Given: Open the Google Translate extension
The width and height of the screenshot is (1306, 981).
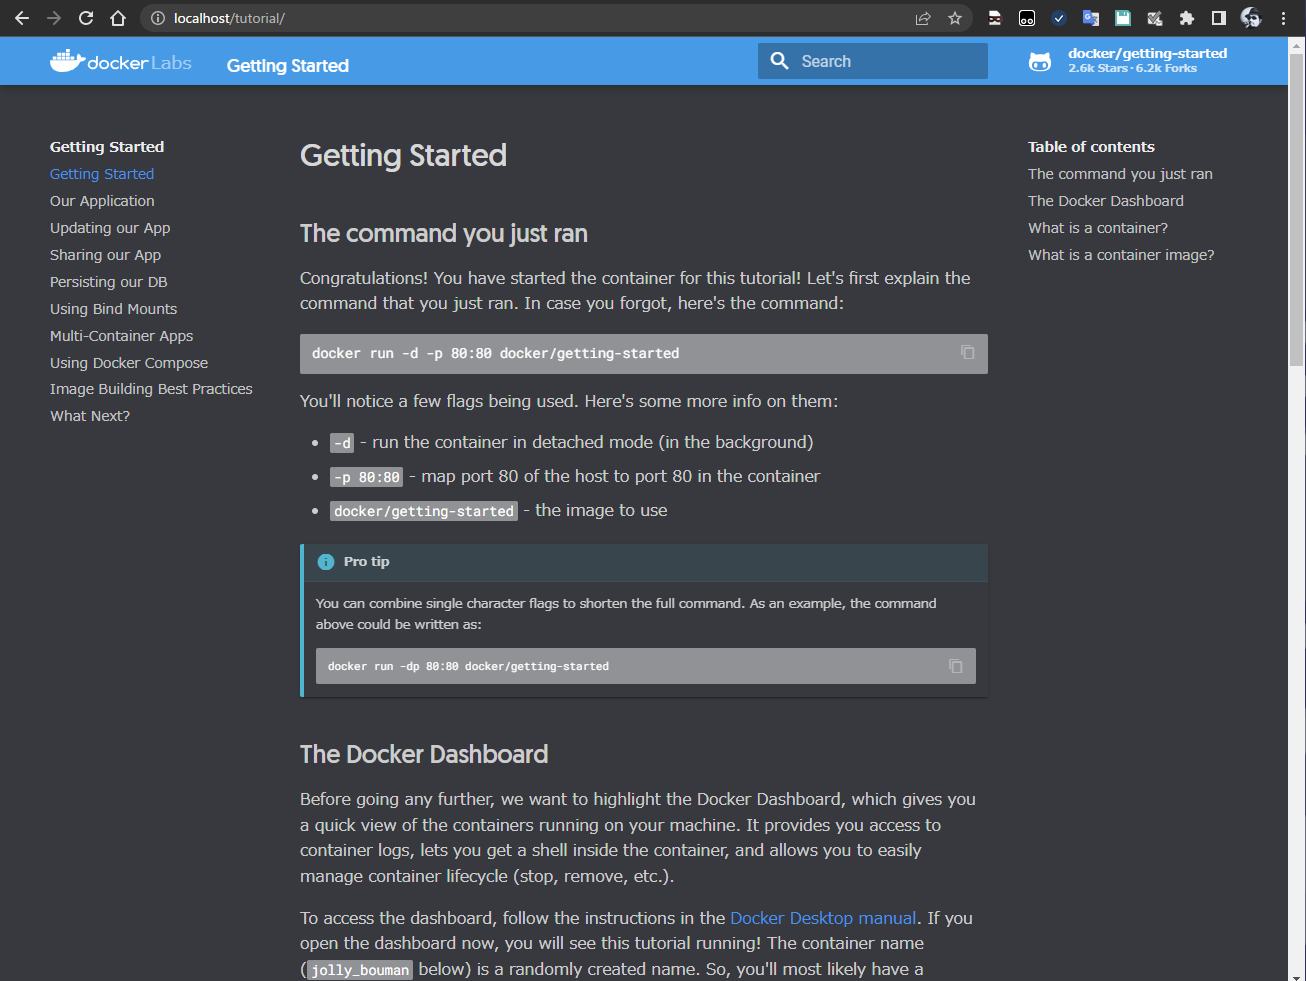Looking at the screenshot, I should 1091,18.
